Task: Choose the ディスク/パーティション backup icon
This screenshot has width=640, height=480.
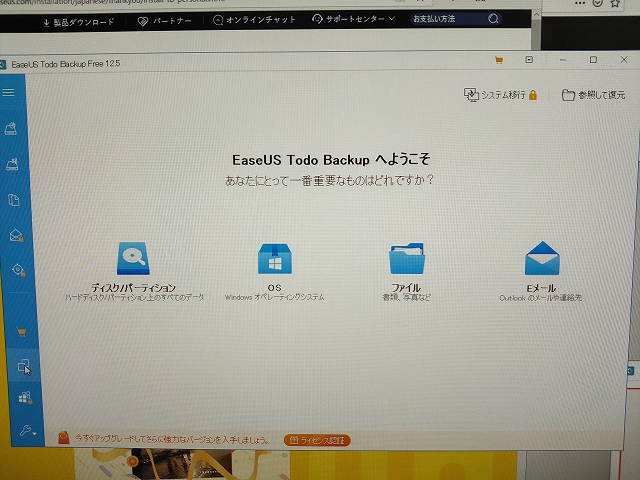Action: (133, 258)
